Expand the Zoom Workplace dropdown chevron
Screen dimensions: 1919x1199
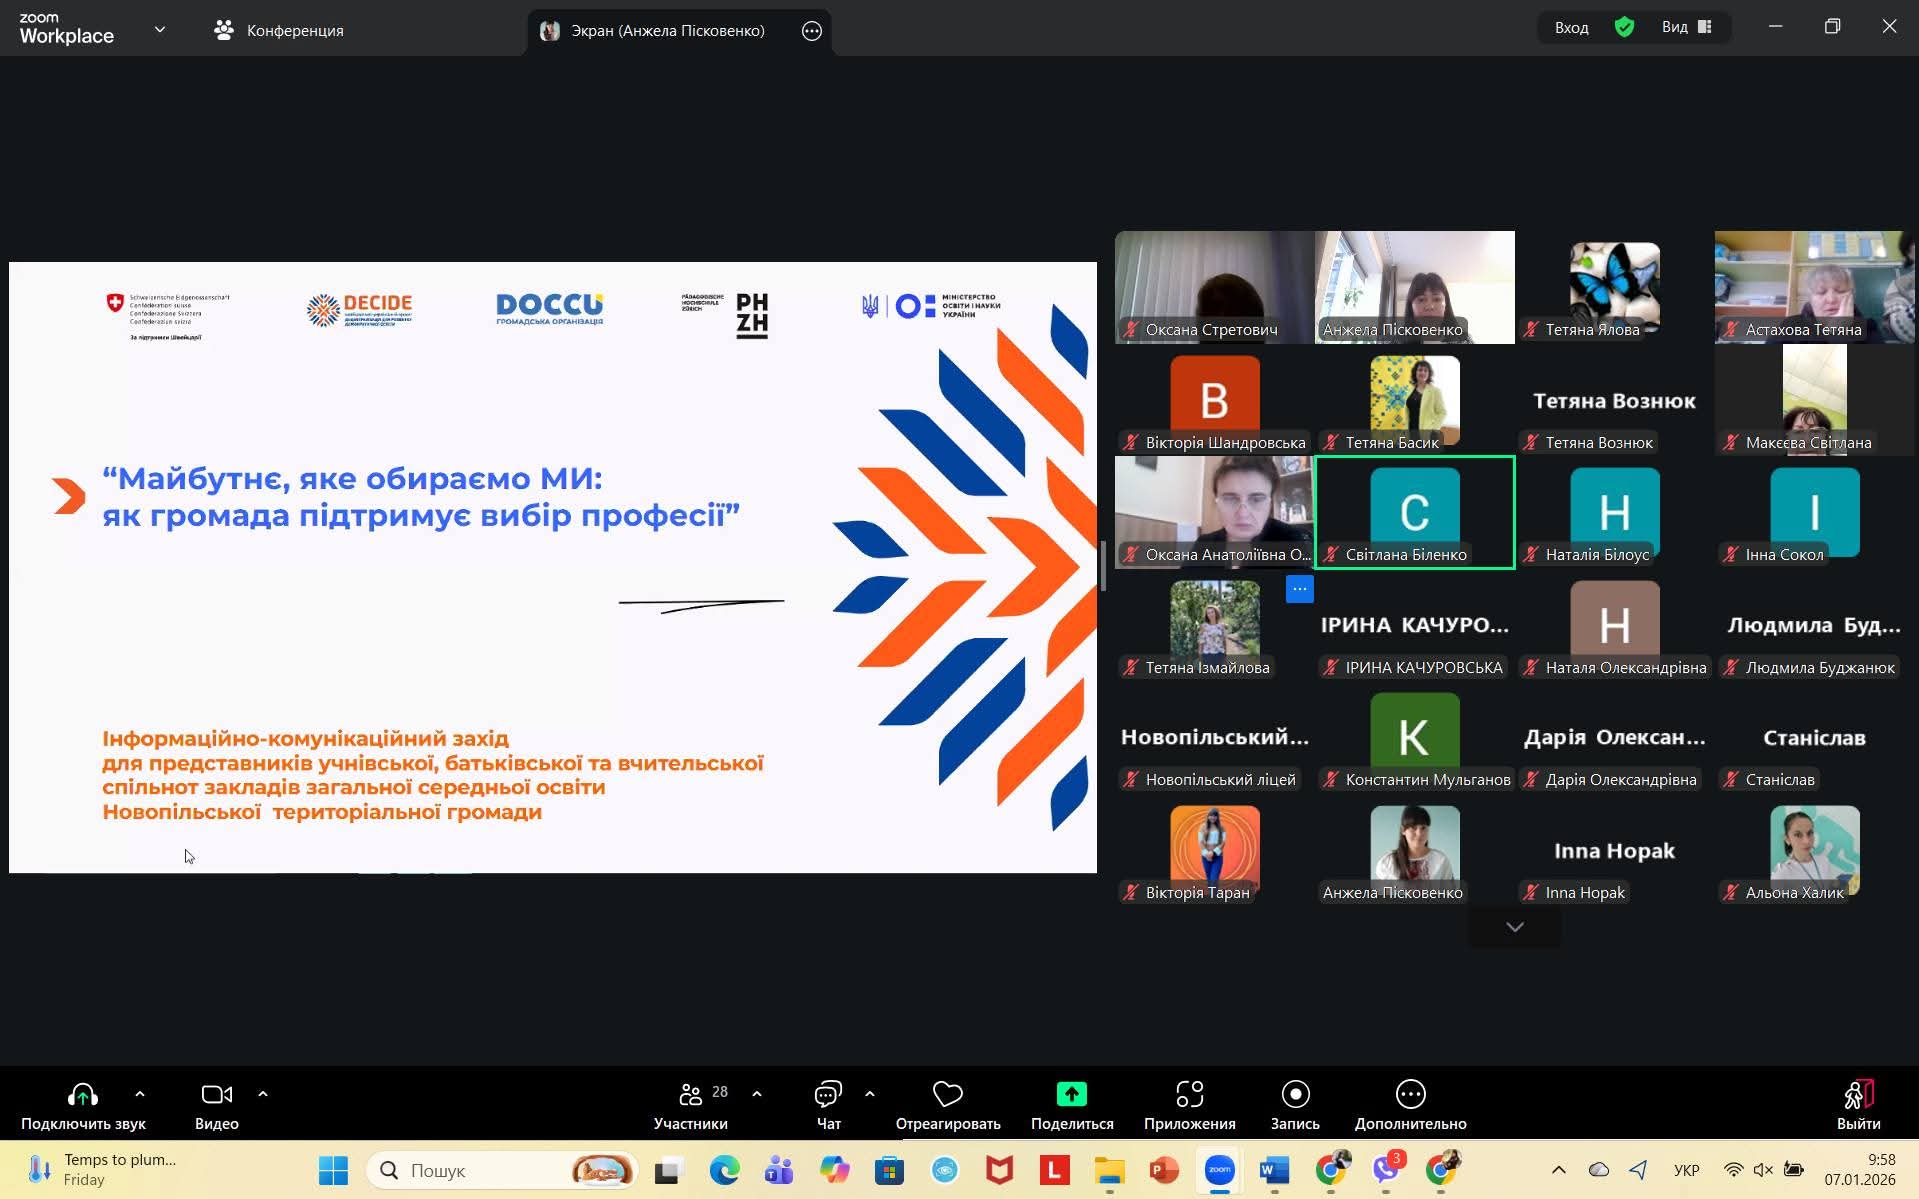click(x=160, y=30)
